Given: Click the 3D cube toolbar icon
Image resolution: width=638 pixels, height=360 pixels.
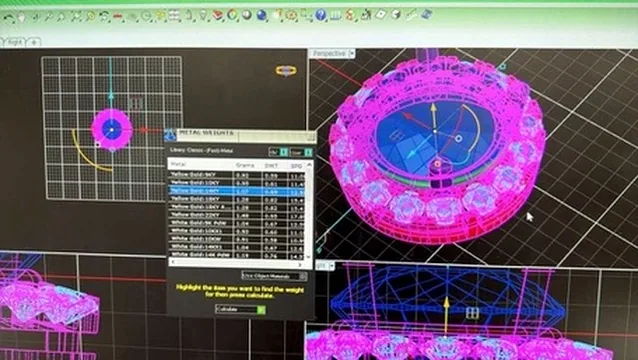Looking at the screenshot, I should (396, 15).
